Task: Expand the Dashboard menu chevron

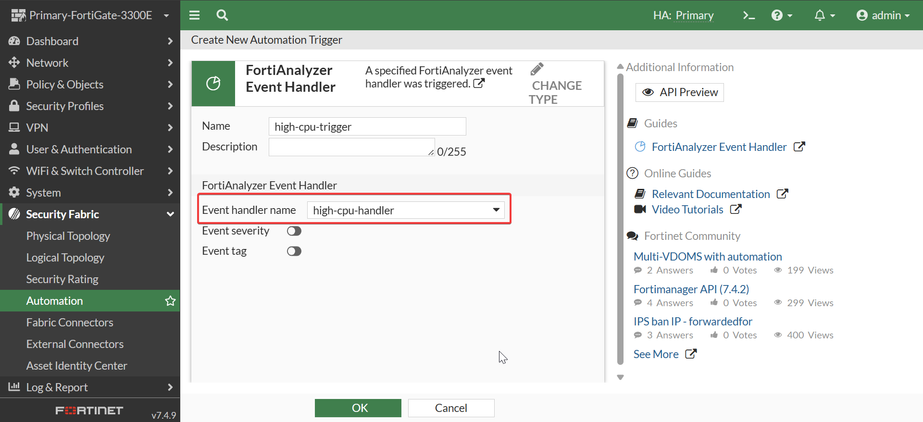Action: click(170, 41)
